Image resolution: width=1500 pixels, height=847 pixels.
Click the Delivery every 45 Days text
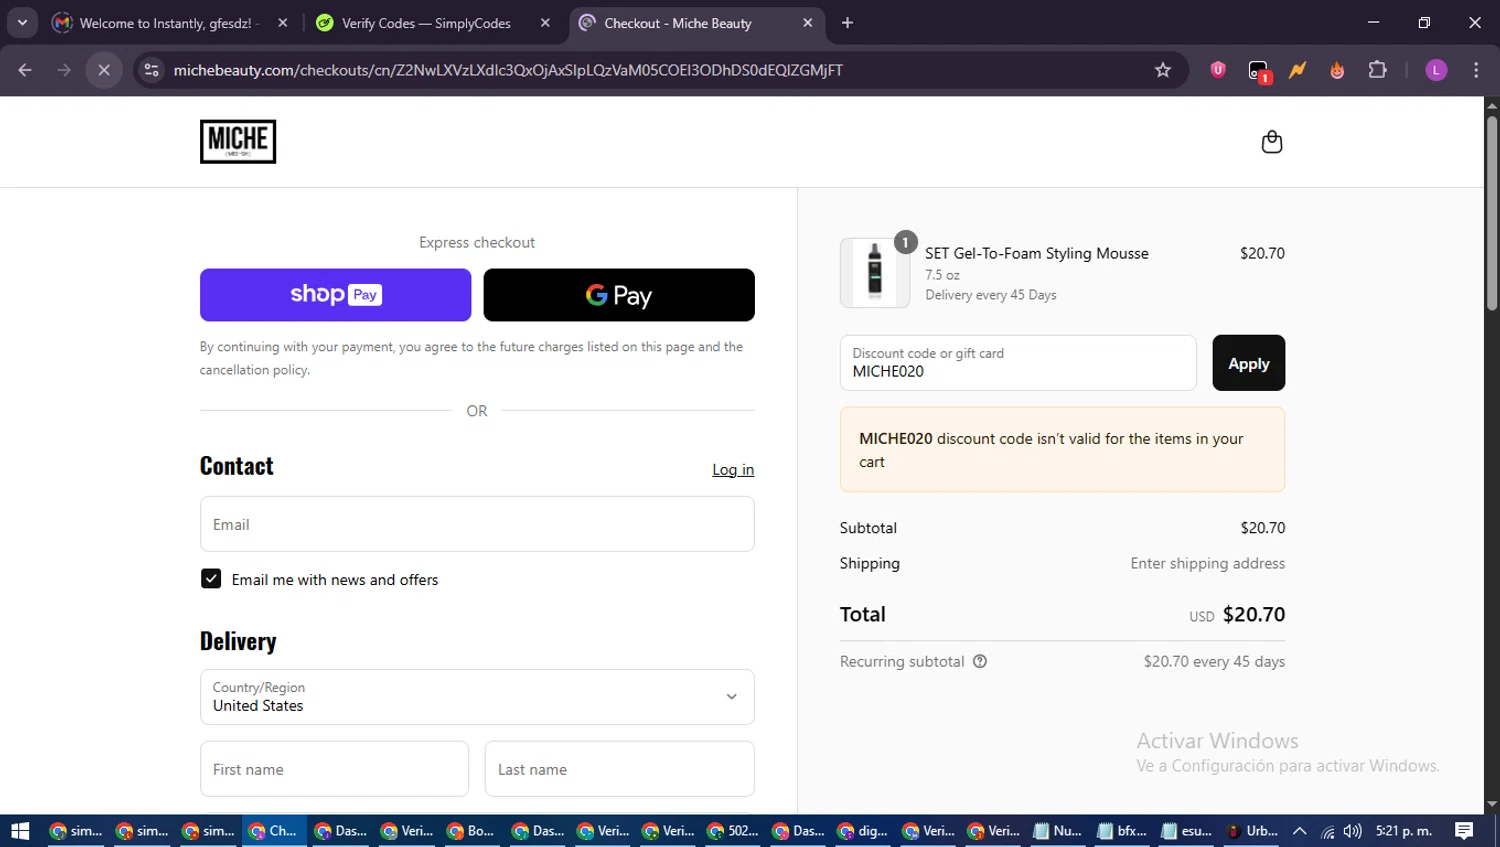[x=991, y=295]
